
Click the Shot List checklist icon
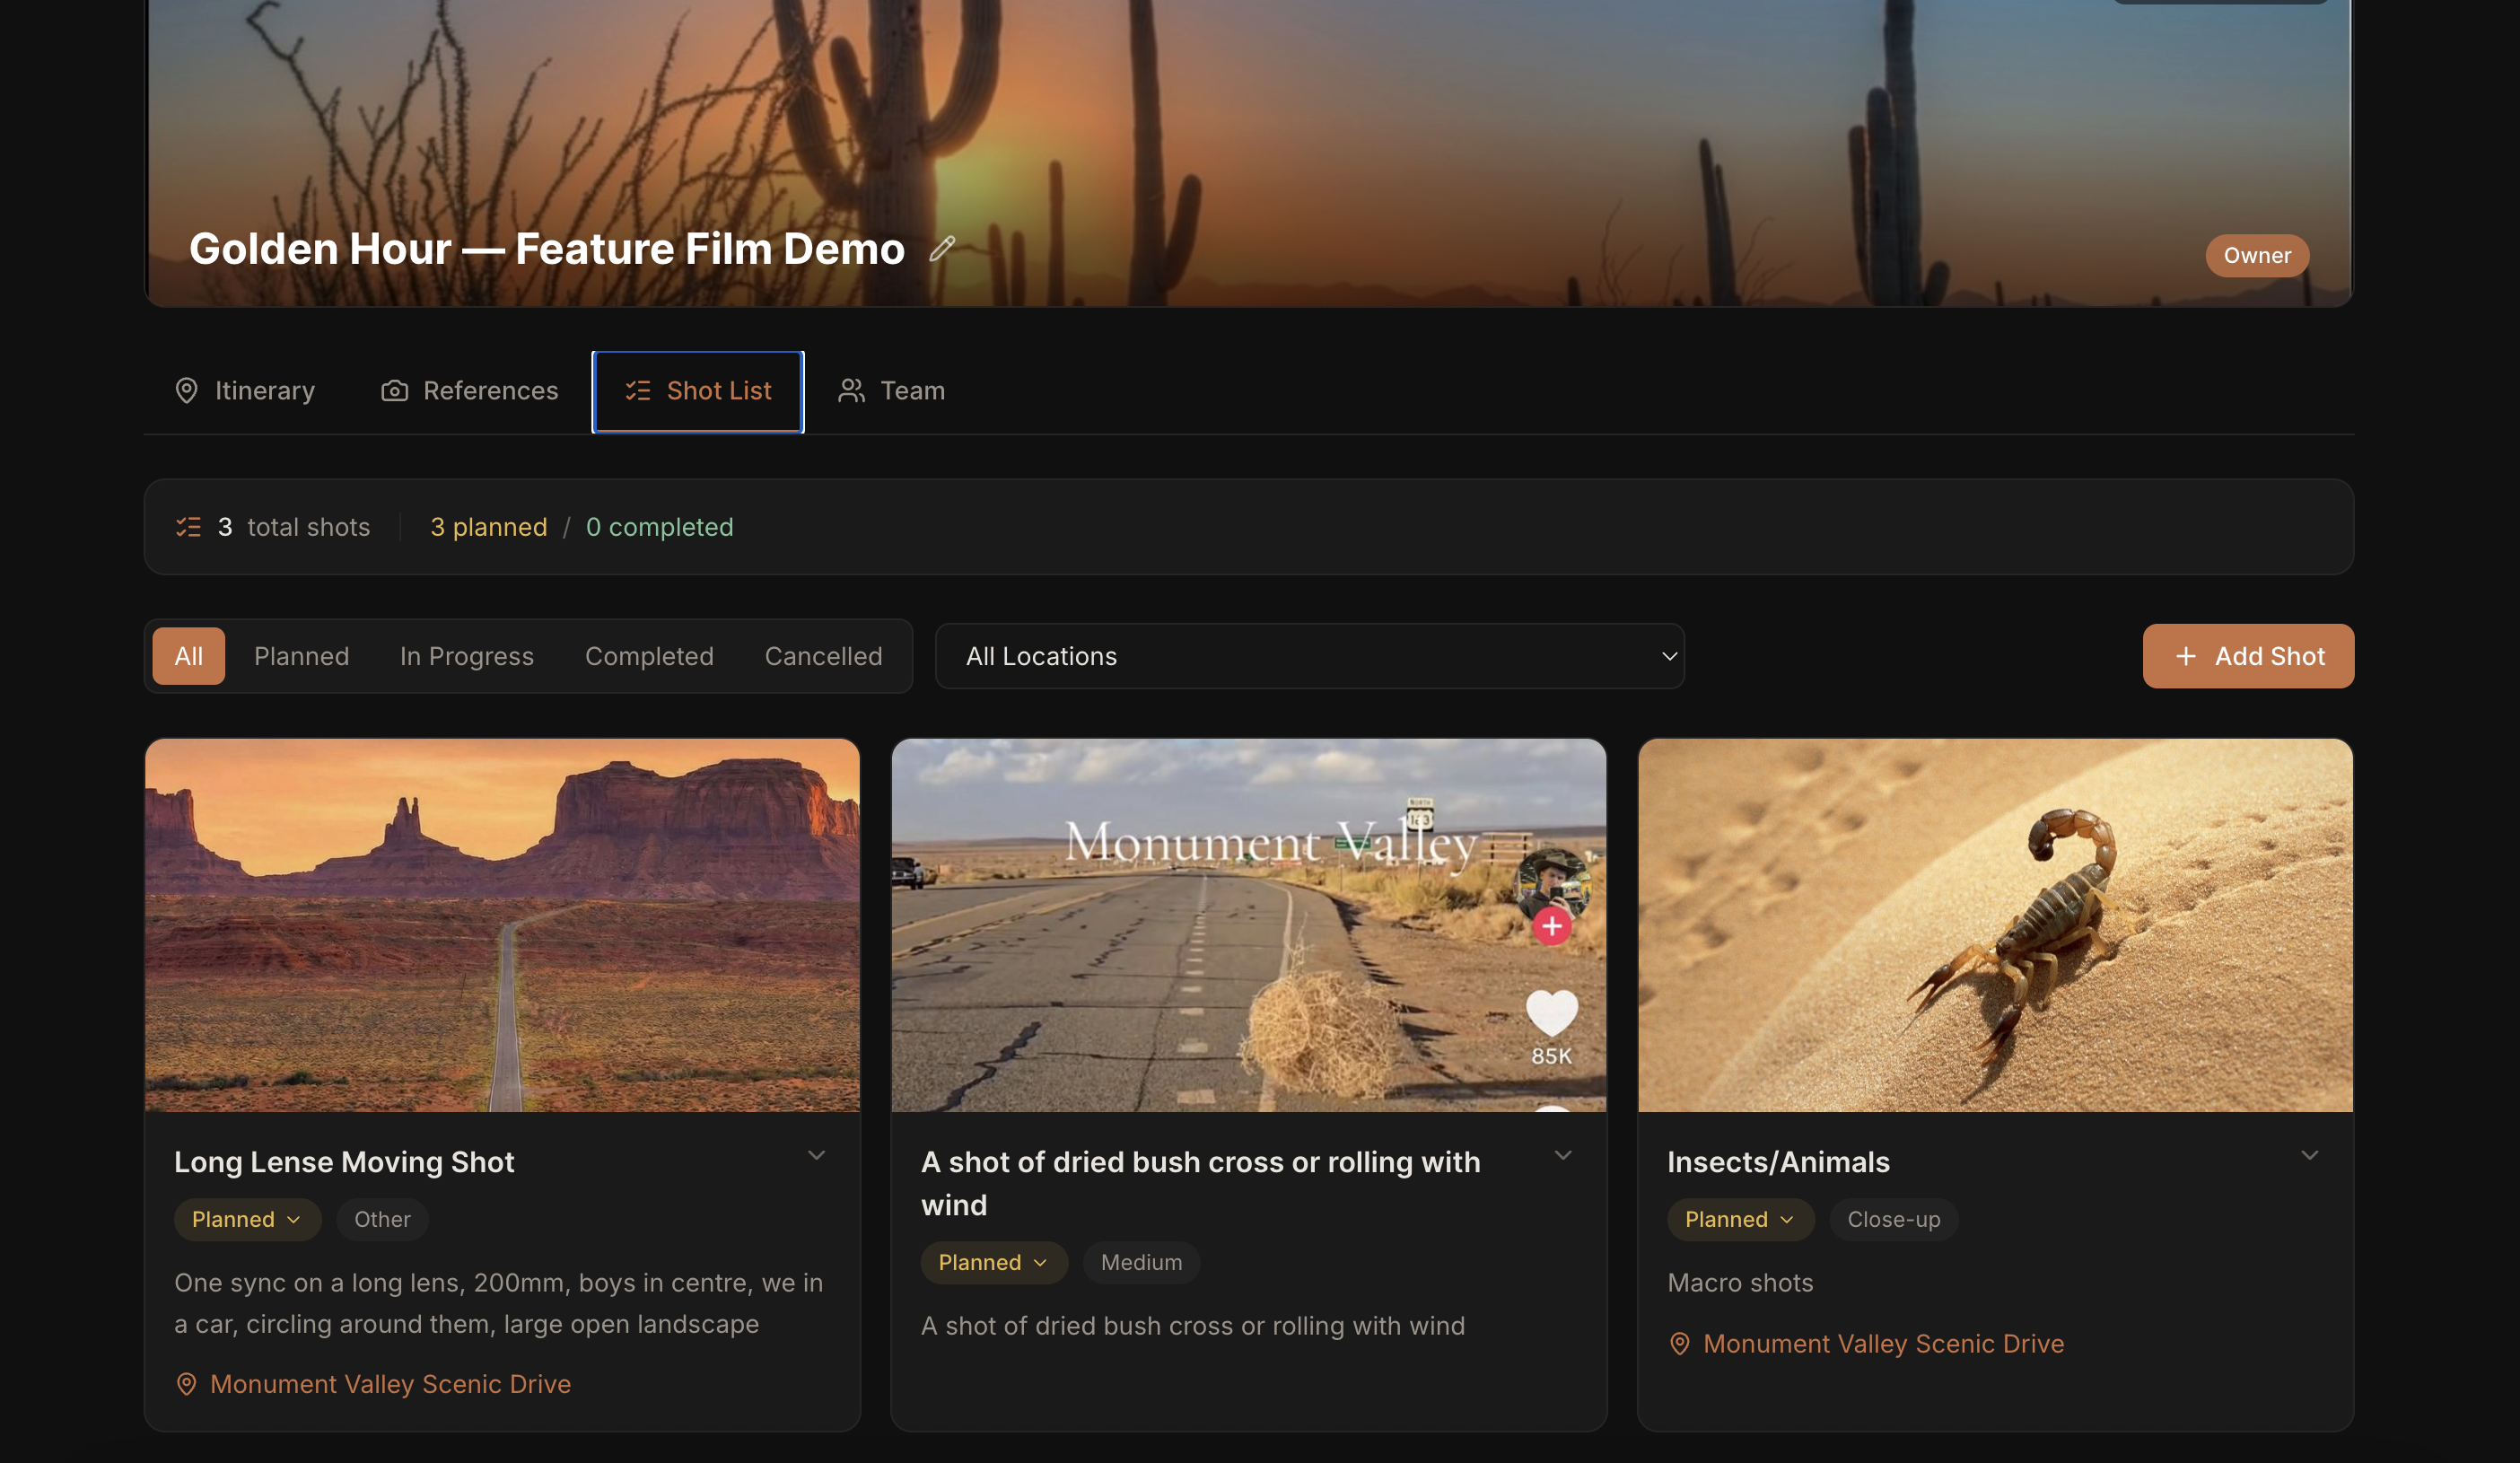tap(638, 391)
